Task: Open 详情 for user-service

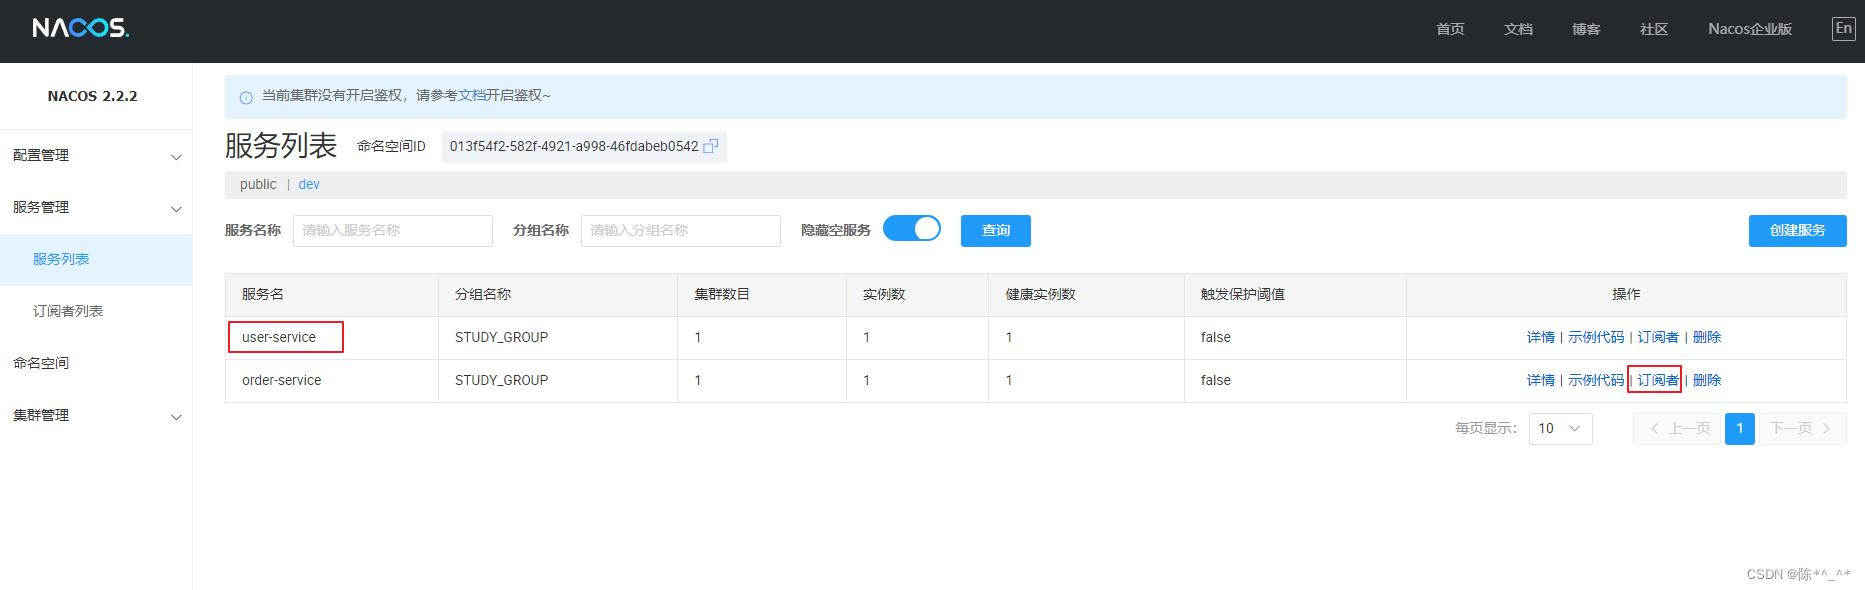Action: coord(1541,337)
